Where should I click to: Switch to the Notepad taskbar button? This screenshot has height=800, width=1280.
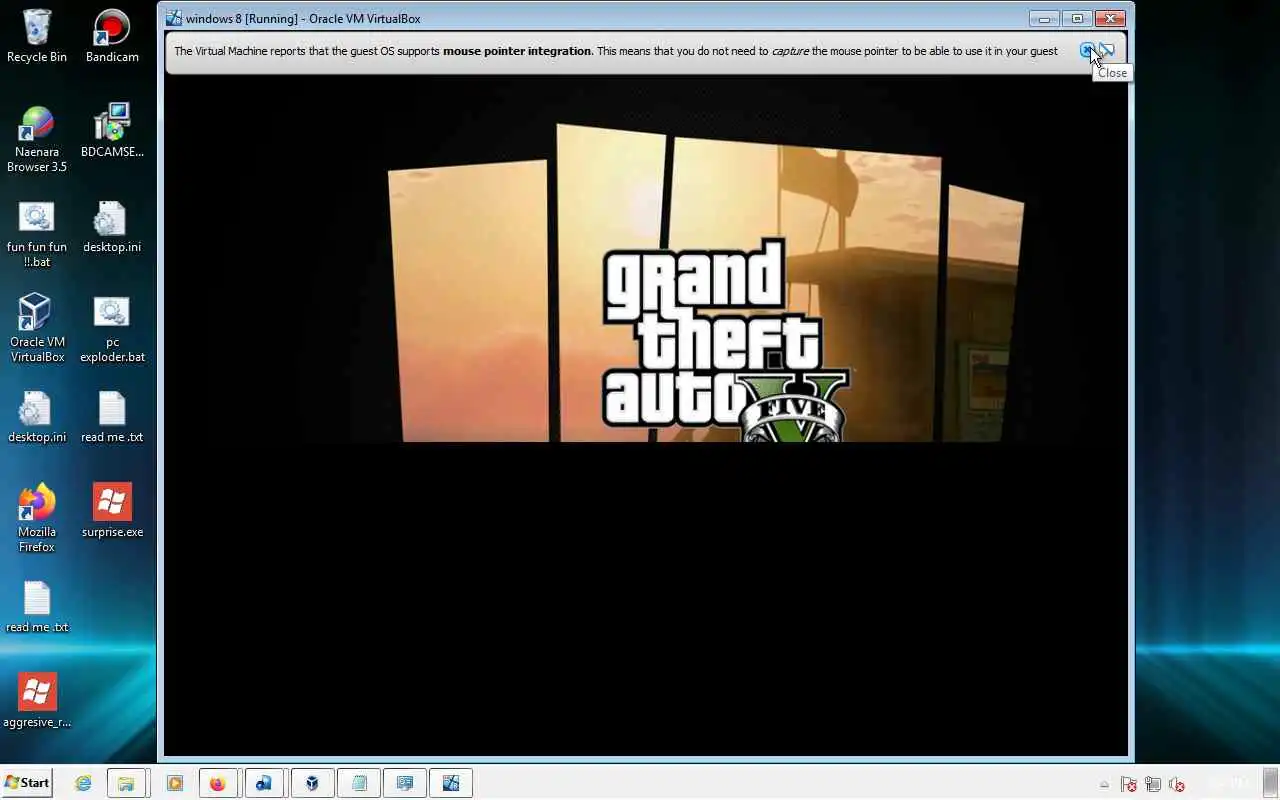pyautogui.click(x=358, y=783)
